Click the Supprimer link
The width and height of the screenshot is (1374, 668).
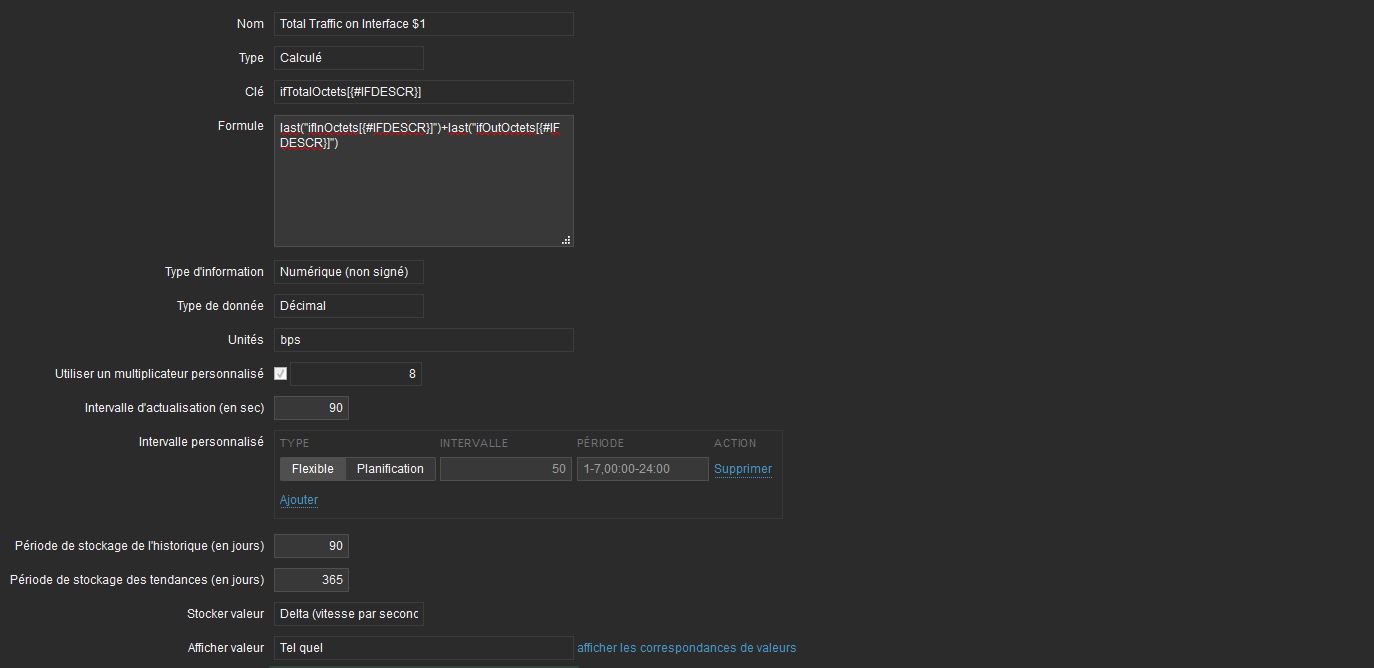[x=743, y=469]
